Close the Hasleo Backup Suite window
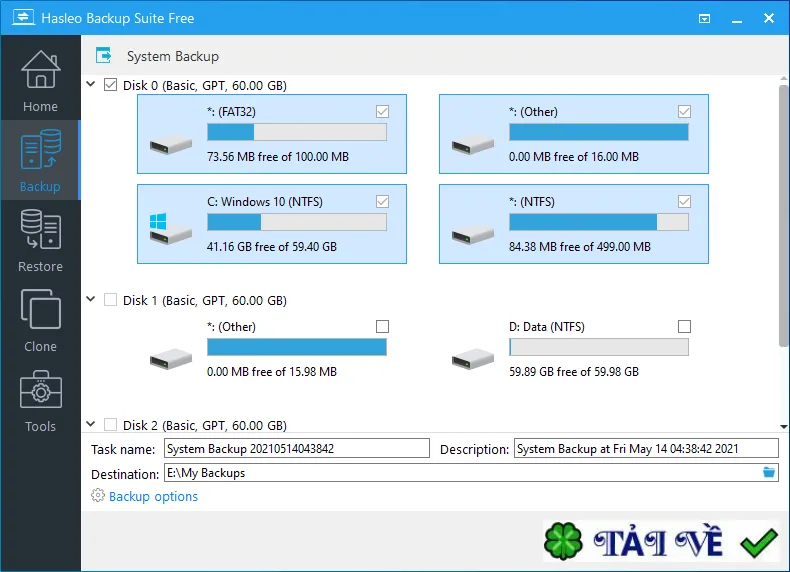The height and width of the screenshot is (572, 790). coord(769,18)
